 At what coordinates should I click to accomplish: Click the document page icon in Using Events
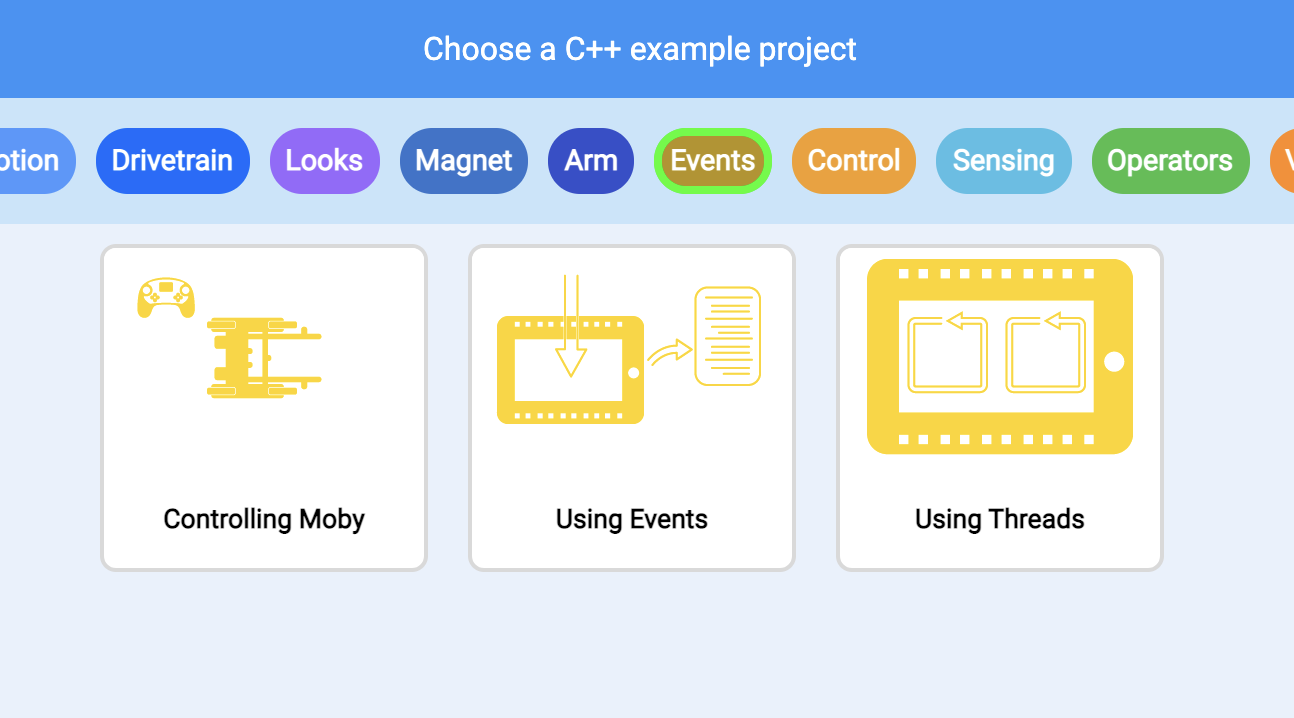point(728,336)
